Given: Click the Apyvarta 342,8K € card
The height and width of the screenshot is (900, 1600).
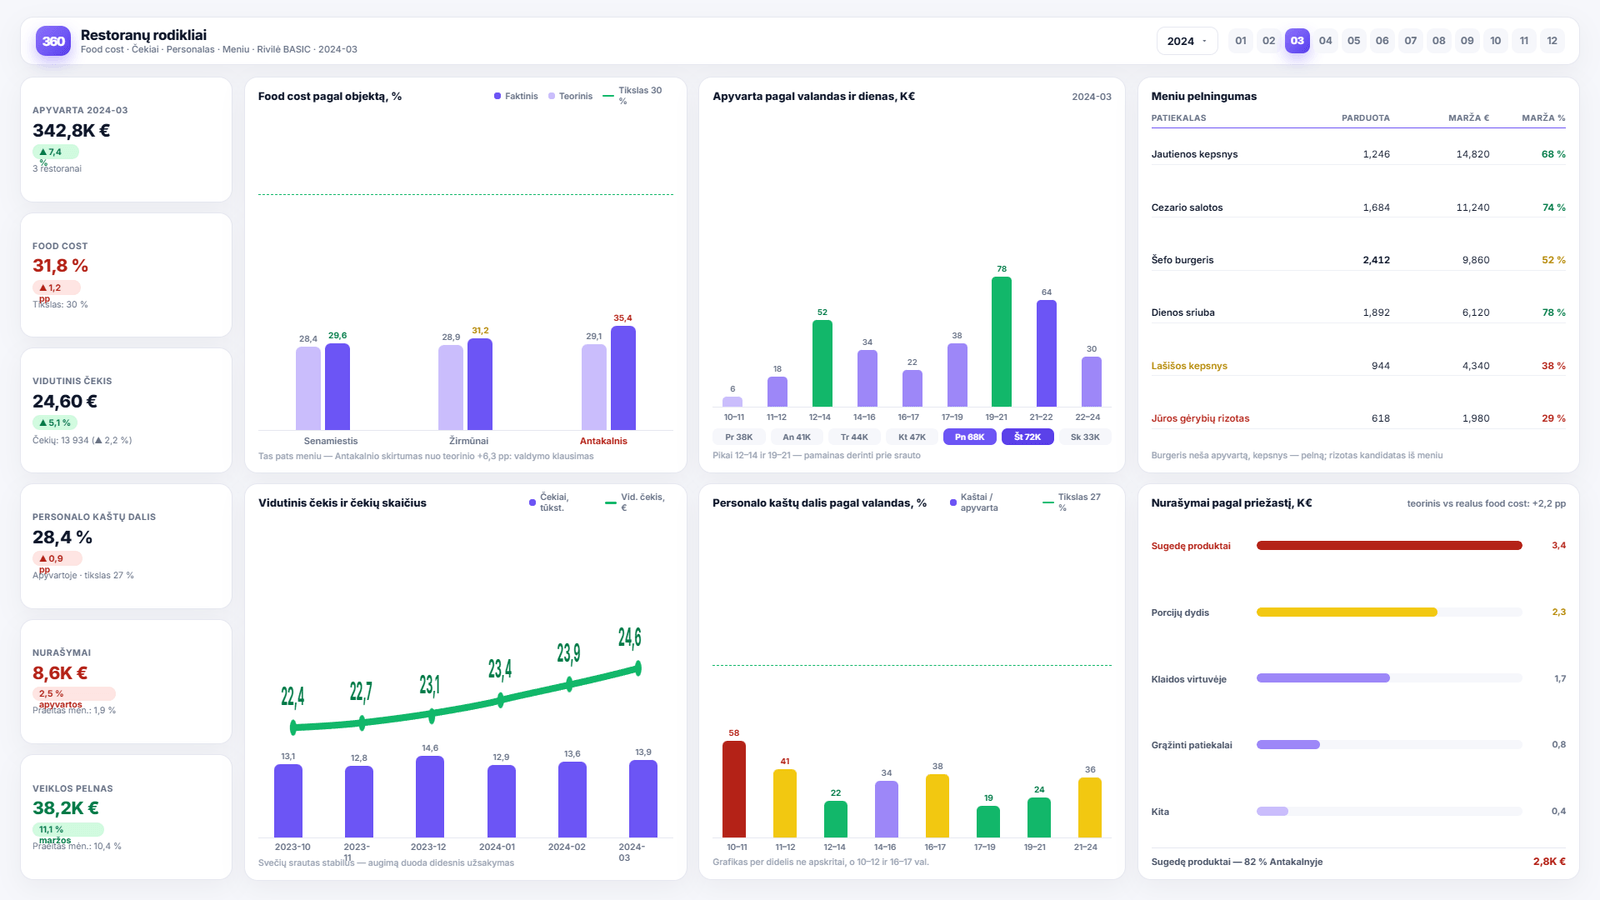Looking at the screenshot, I should pos(126,140).
